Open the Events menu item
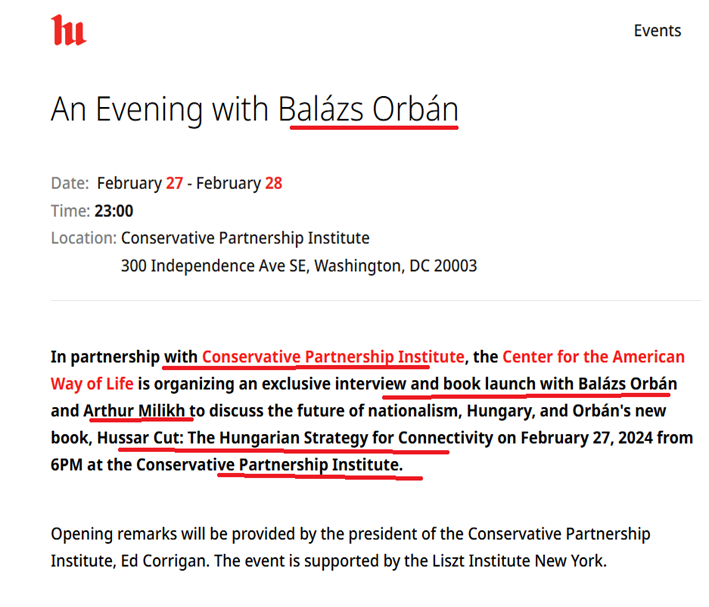The width and height of the screenshot is (709, 607). pos(657,30)
